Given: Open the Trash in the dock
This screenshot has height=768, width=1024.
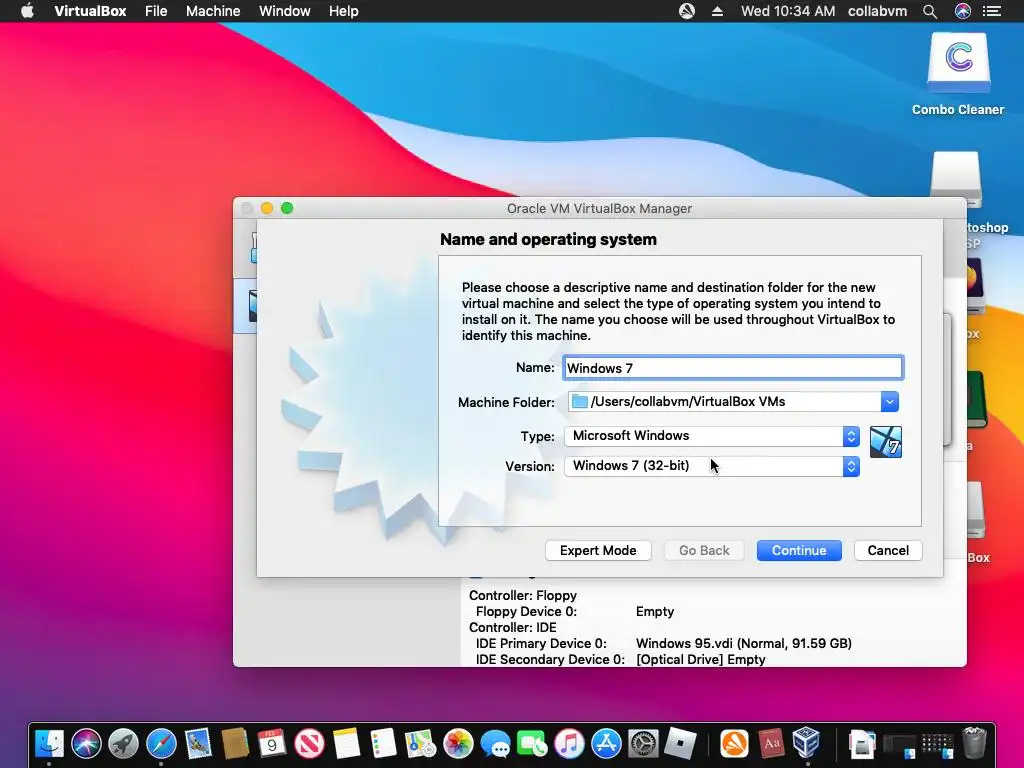Looking at the screenshot, I should pos(974,743).
